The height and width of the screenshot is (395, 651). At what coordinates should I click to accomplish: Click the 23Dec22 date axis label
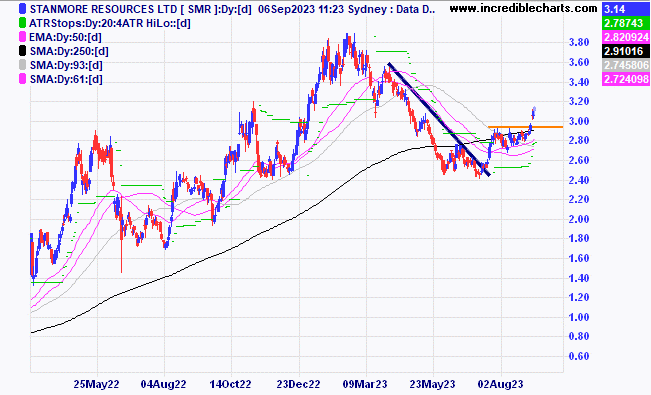click(298, 384)
